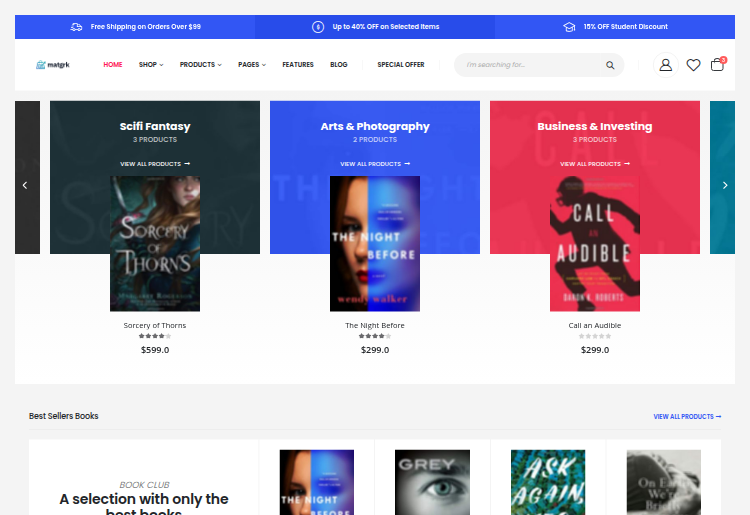The height and width of the screenshot is (515, 750).
Task: Open the Features menu item
Action: click(298, 65)
